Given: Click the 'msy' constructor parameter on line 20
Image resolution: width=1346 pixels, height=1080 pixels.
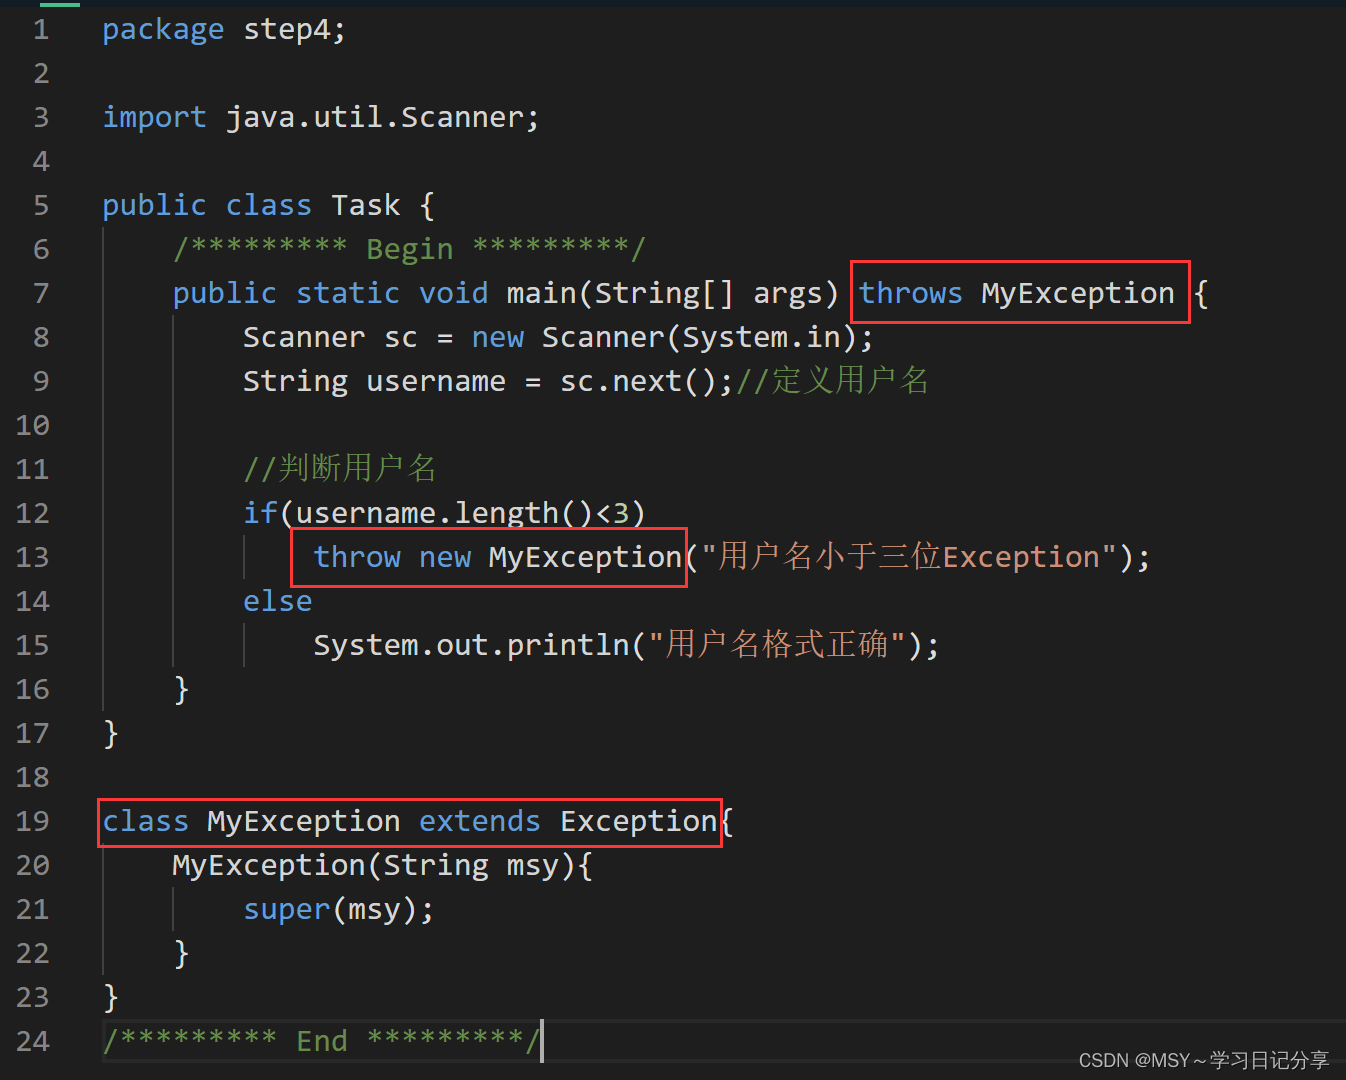Looking at the screenshot, I should click(x=532, y=866).
